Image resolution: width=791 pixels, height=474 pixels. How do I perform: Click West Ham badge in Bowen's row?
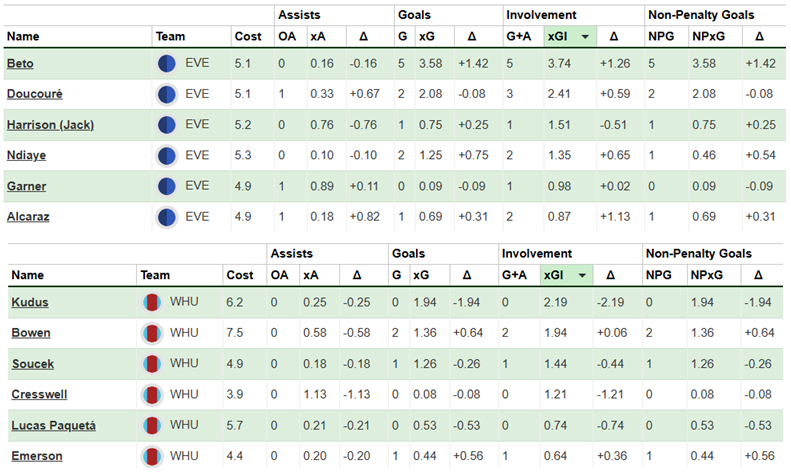click(153, 332)
